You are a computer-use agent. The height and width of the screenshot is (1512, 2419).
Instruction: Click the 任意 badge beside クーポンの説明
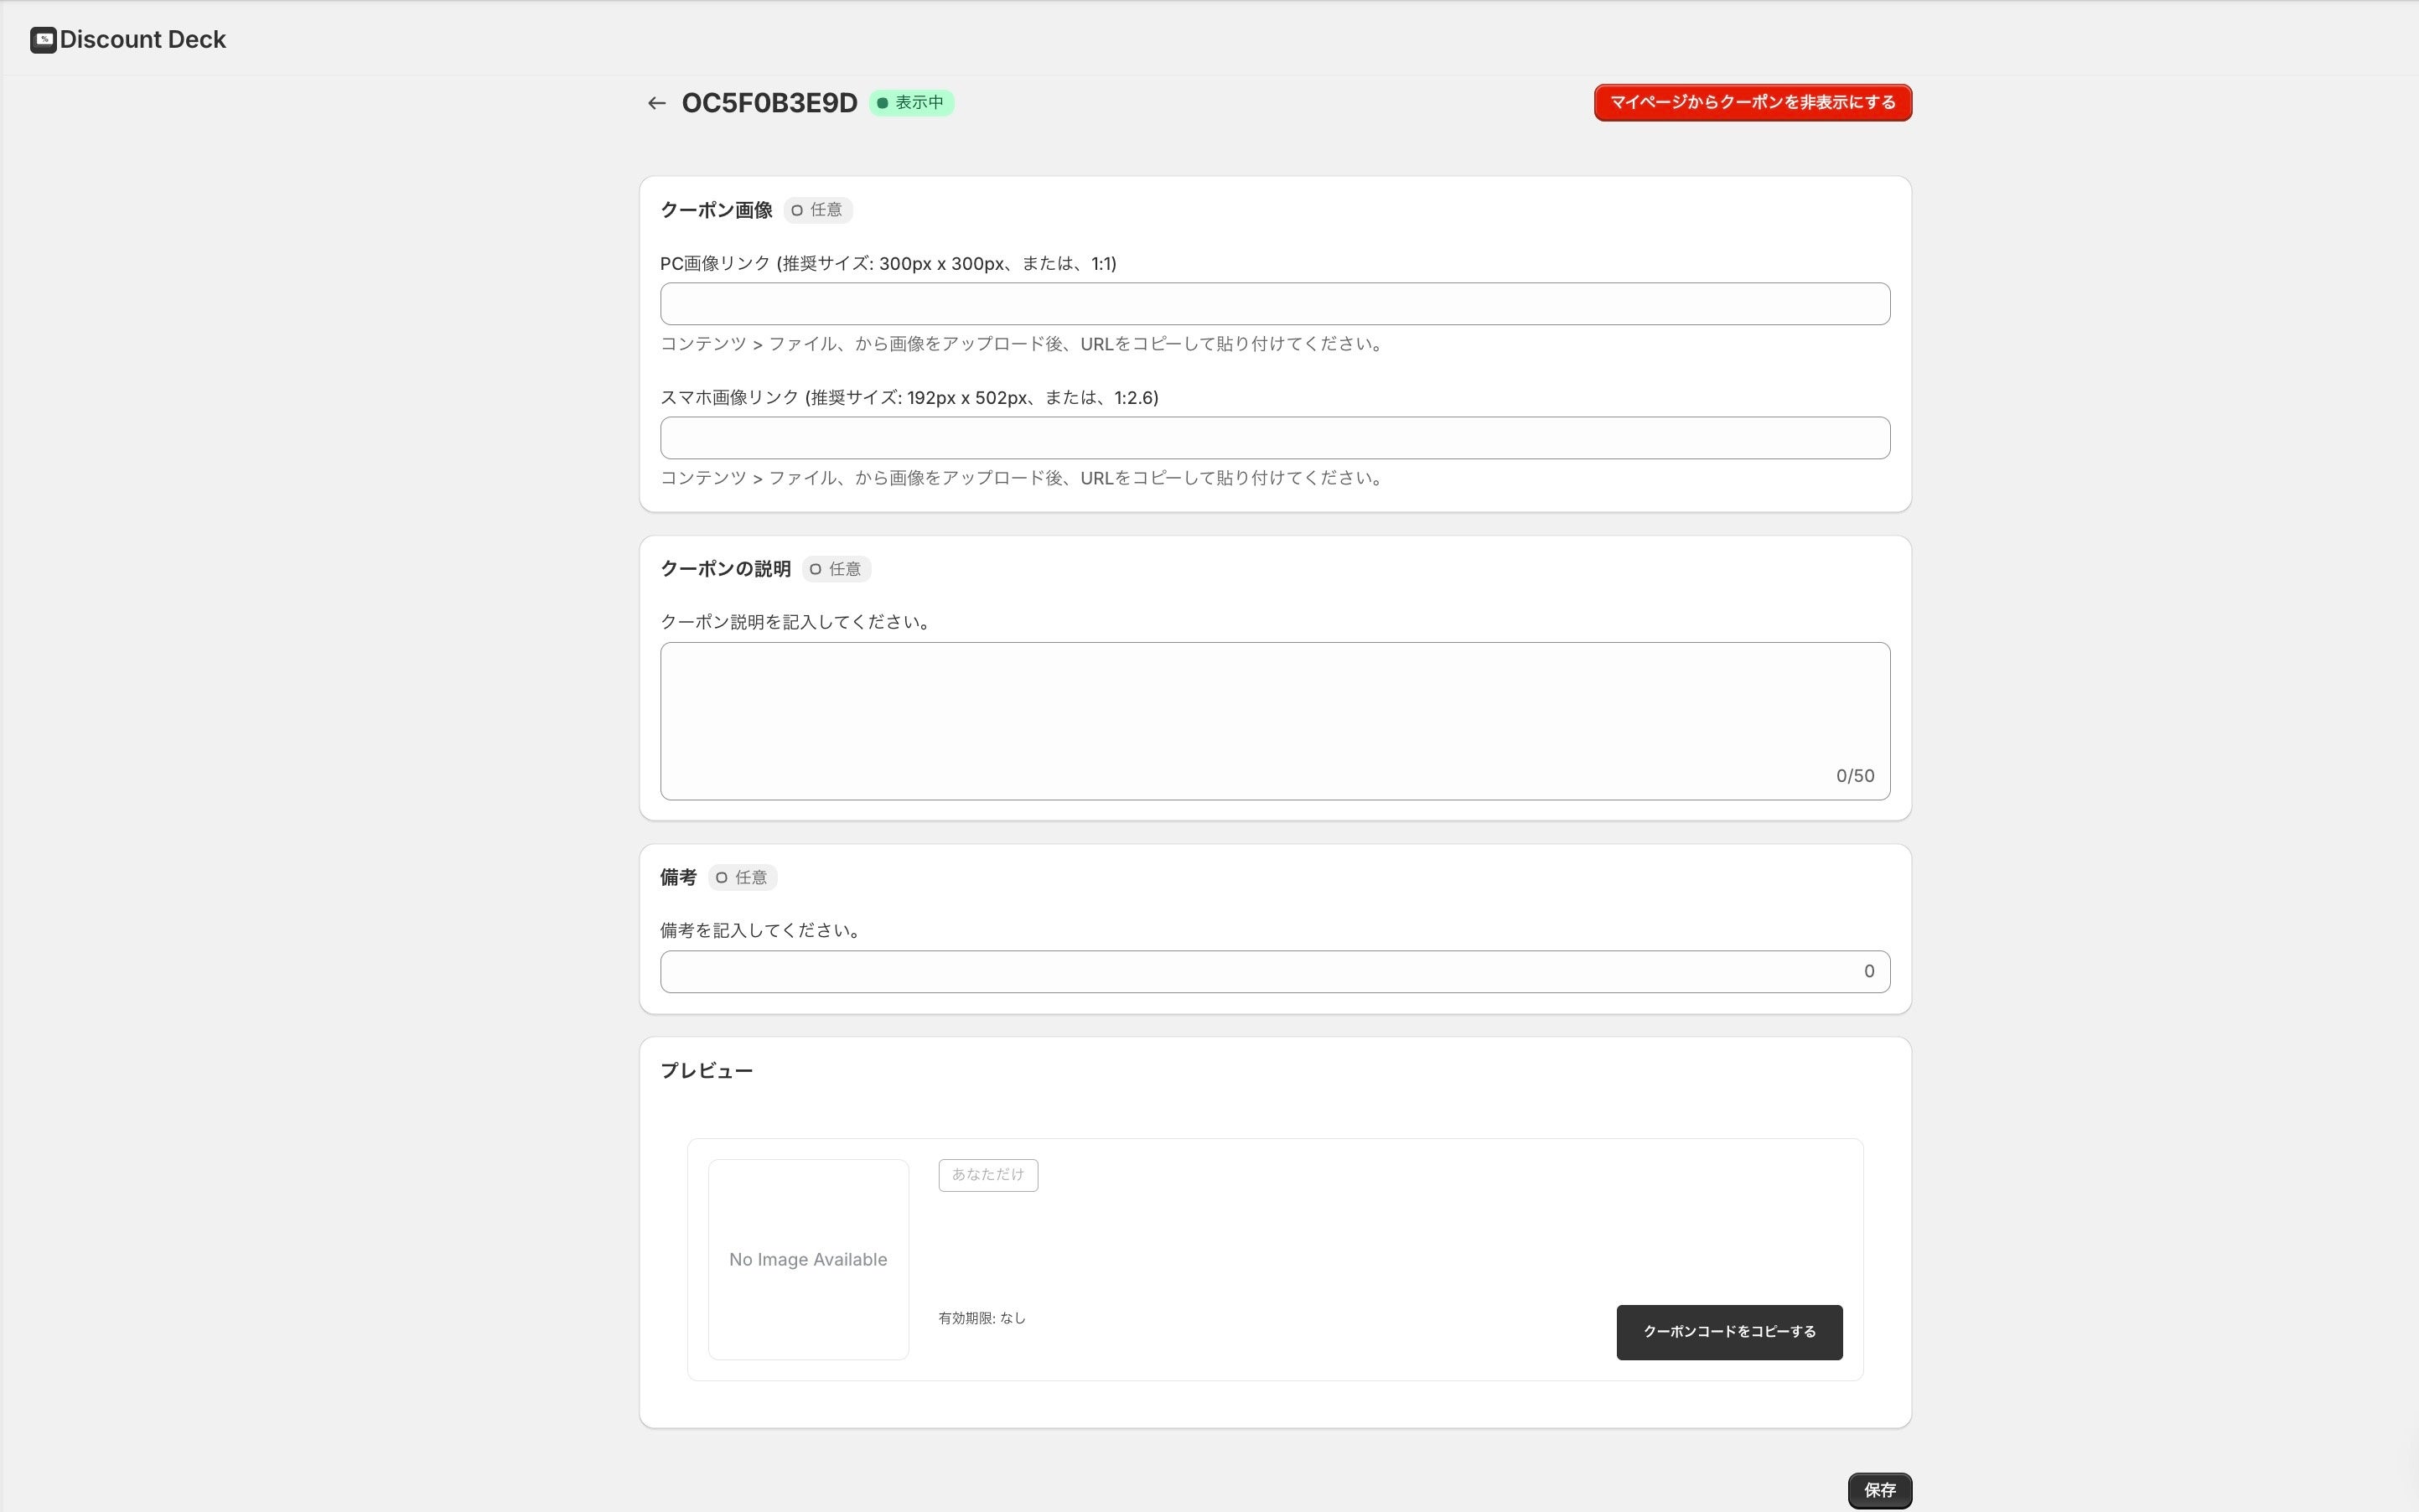(x=836, y=569)
